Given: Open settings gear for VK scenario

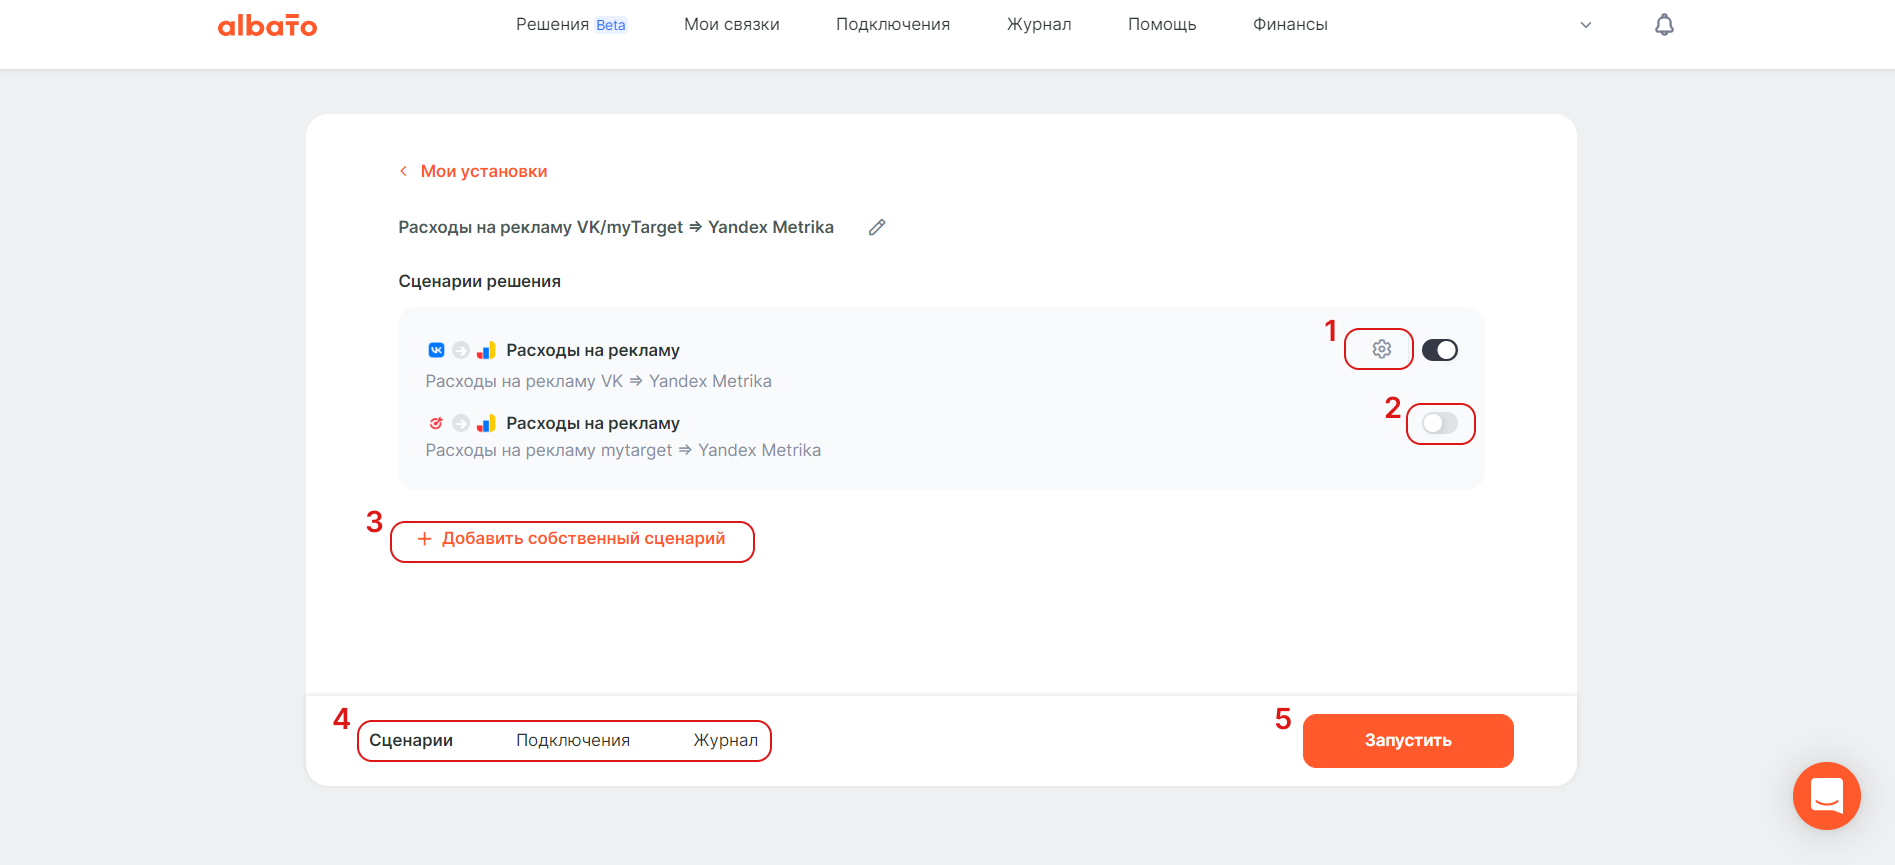Looking at the screenshot, I should click(x=1381, y=349).
